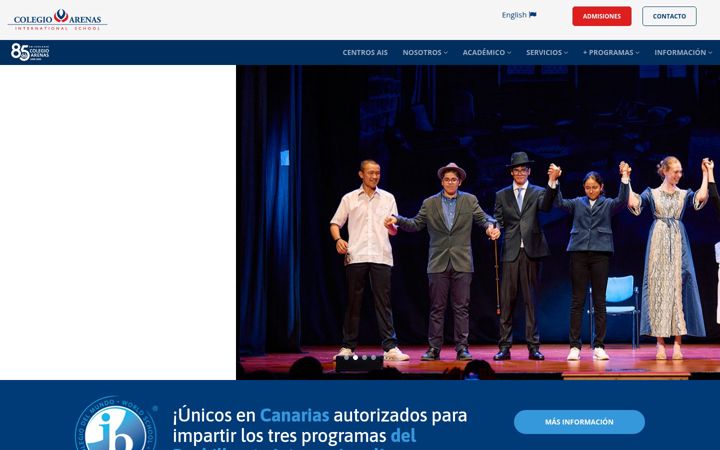Expand the Servicios dropdown chevron

click(x=566, y=53)
